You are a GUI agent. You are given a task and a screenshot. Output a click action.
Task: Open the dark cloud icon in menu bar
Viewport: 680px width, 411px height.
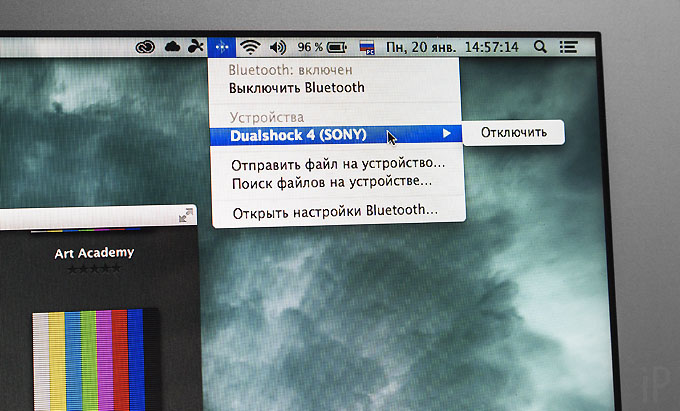[172, 46]
